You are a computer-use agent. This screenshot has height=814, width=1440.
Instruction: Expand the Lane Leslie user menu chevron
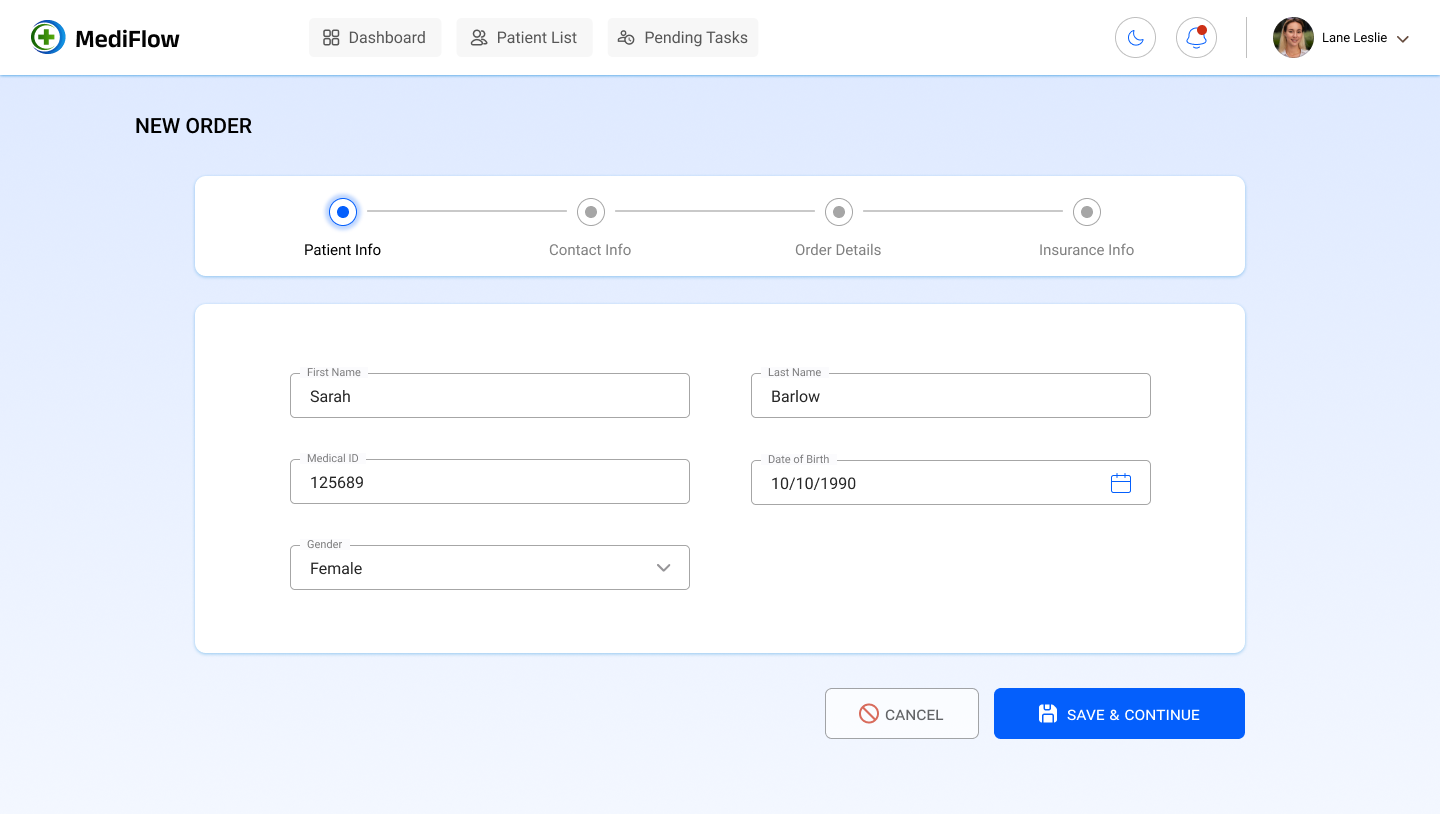click(1403, 39)
